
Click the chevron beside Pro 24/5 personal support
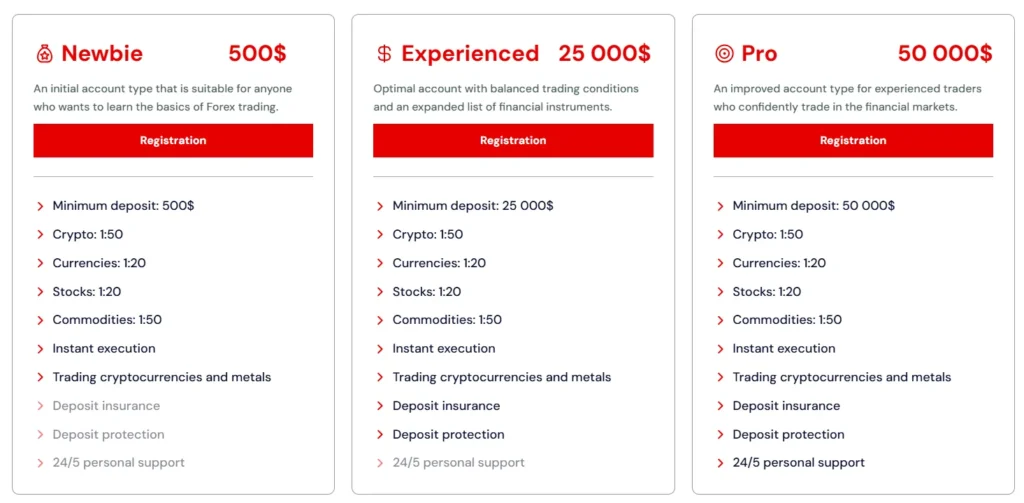coord(721,463)
